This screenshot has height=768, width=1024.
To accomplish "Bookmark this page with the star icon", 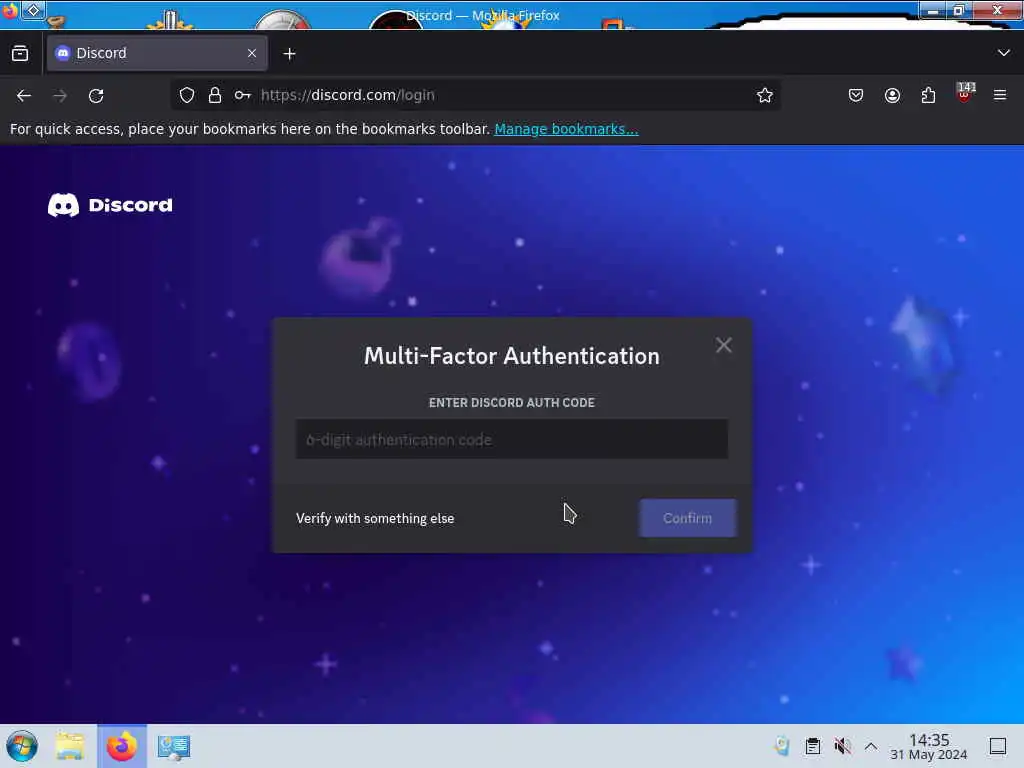I will (765, 95).
